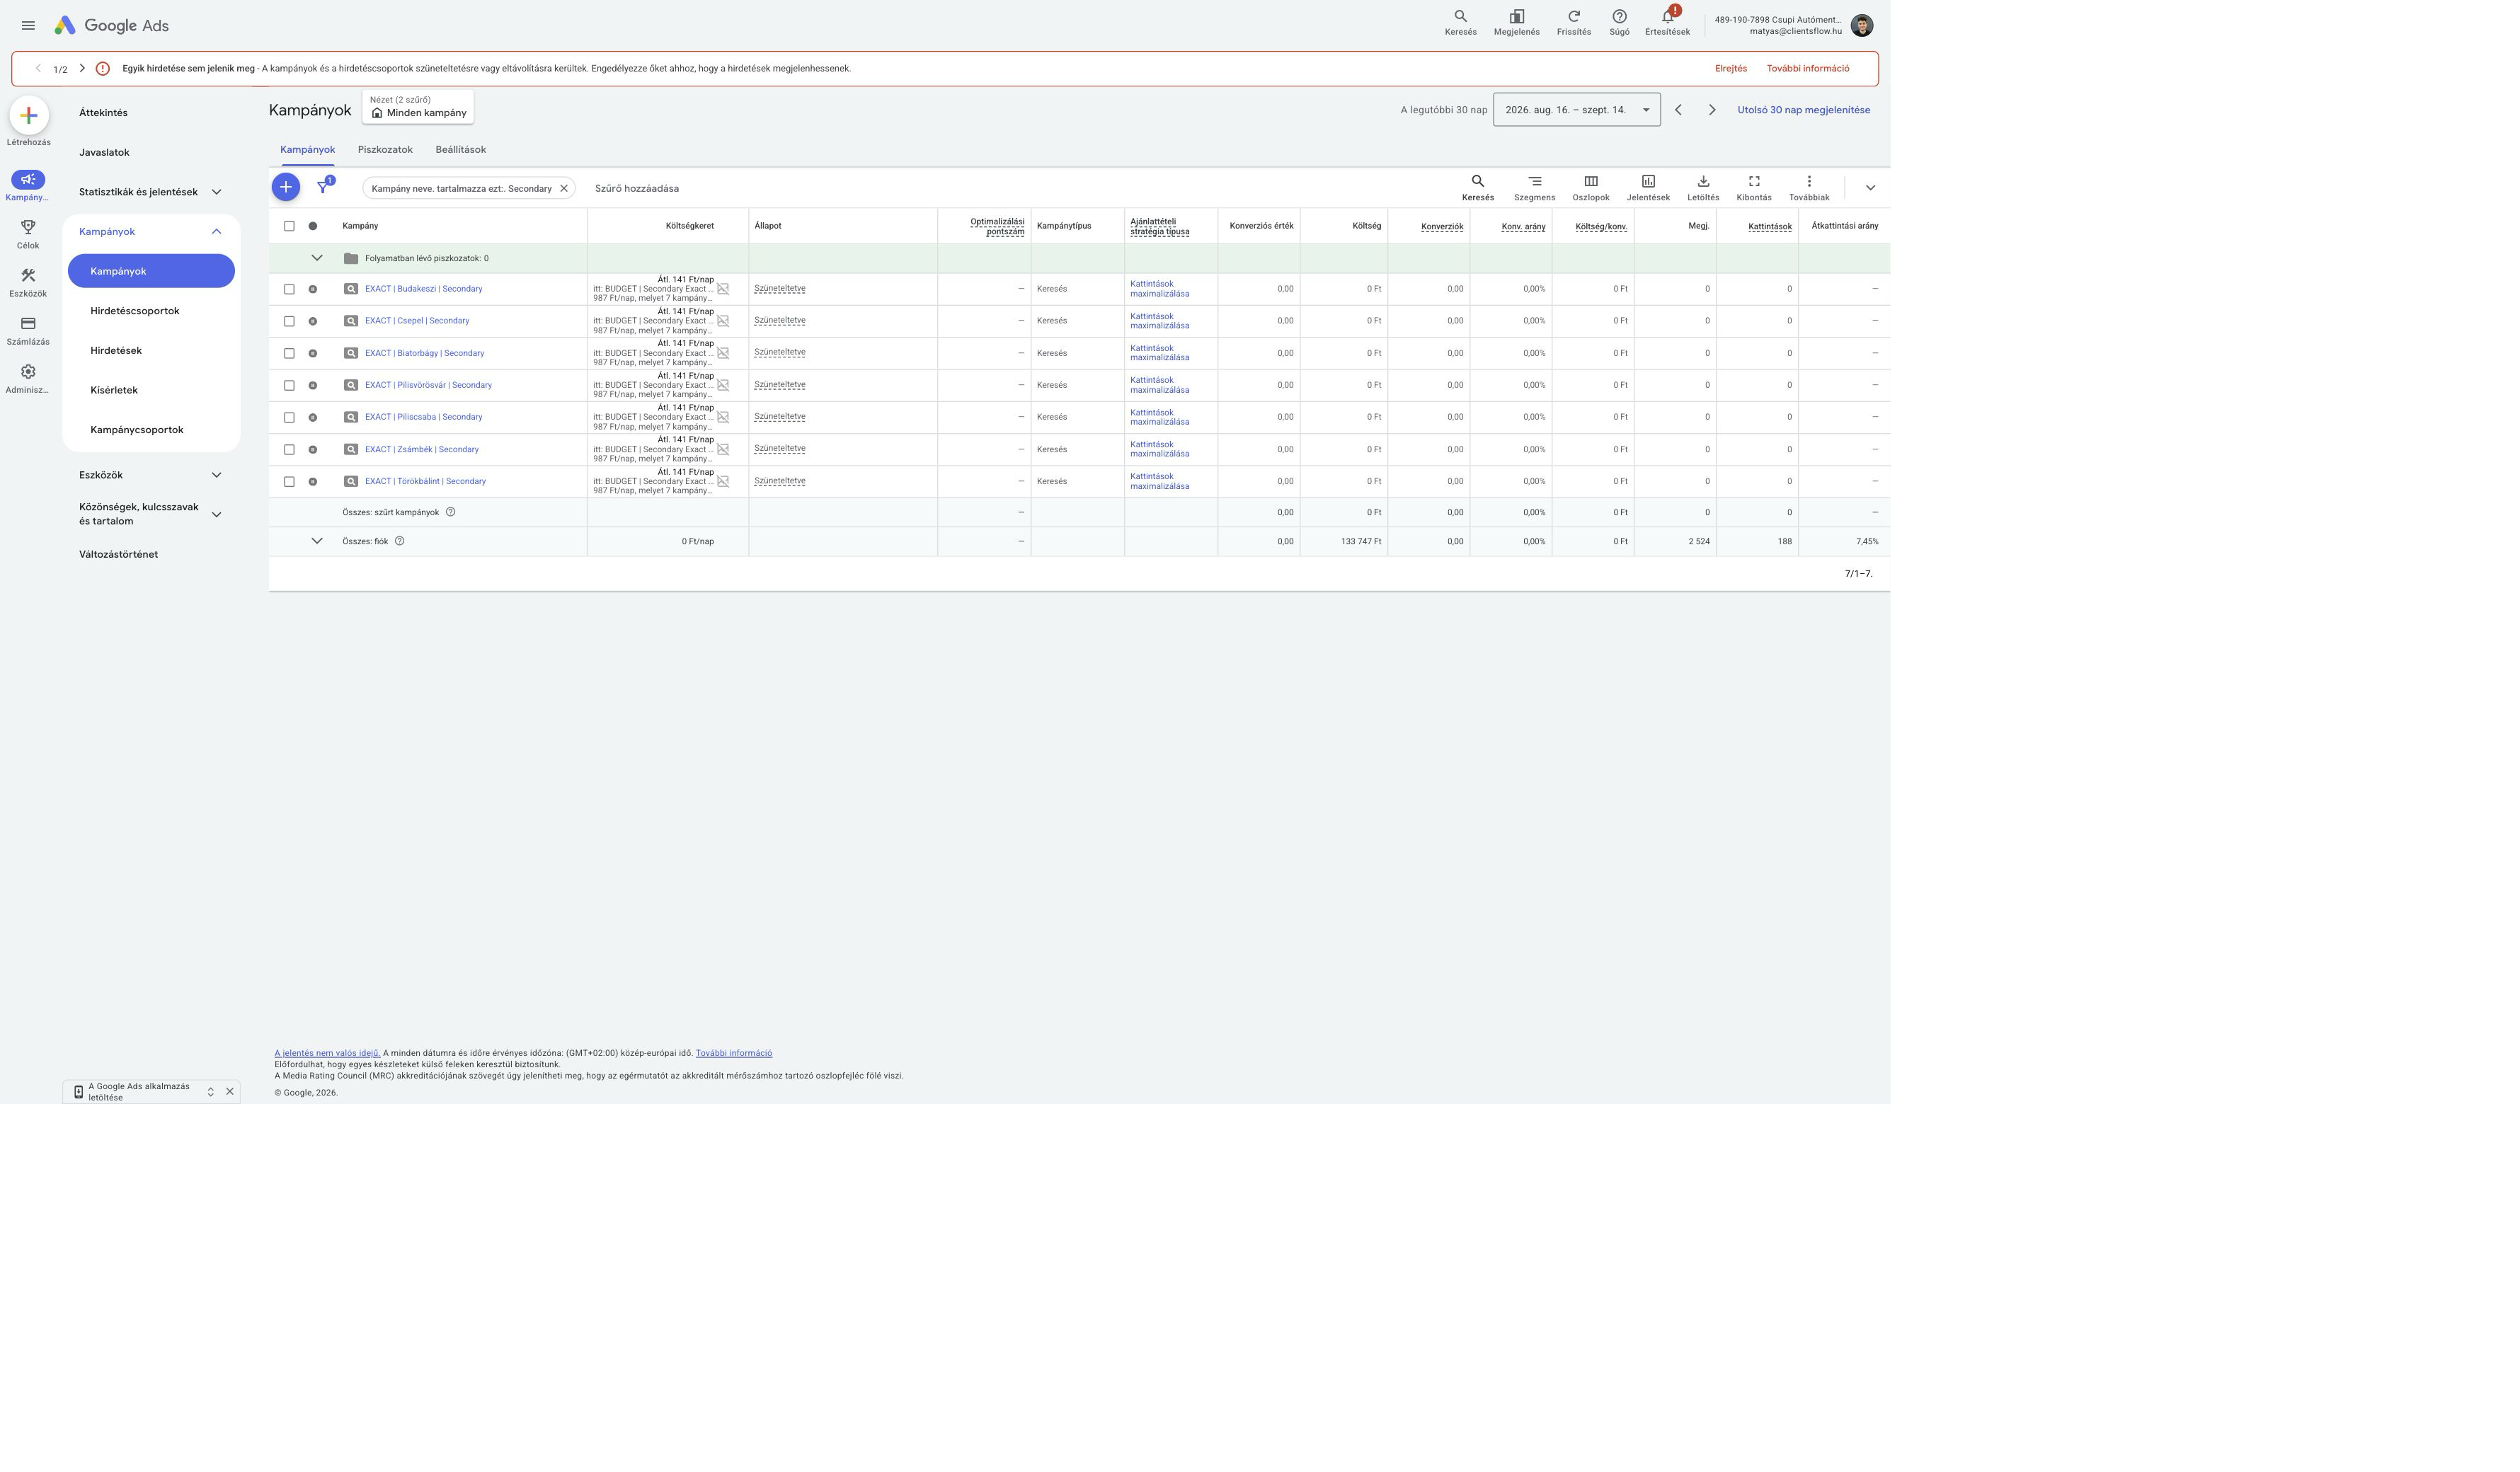This screenshot has width=2520, height=1472.
Task: Open További információ link in alert banner
Action: pos(1808,69)
